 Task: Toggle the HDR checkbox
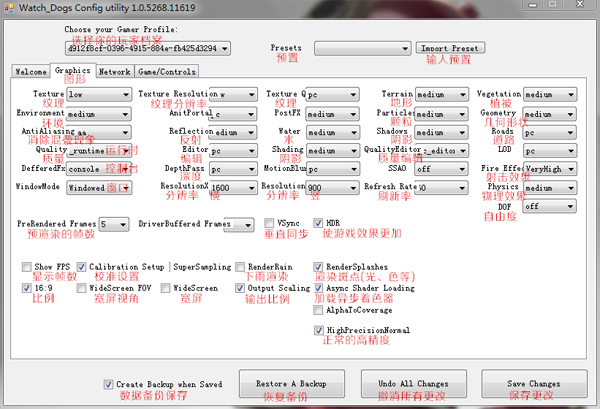(x=318, y=223)
